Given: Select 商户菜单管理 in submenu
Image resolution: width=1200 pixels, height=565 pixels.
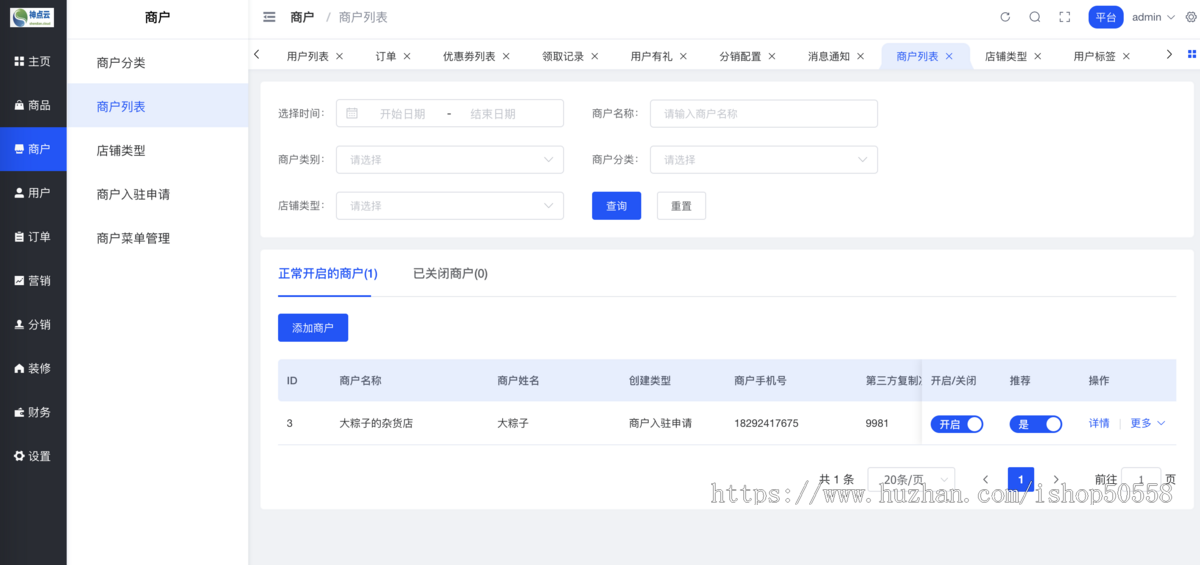Looking at the screenshot, I should pyautogui.click(x=158, y=238).
